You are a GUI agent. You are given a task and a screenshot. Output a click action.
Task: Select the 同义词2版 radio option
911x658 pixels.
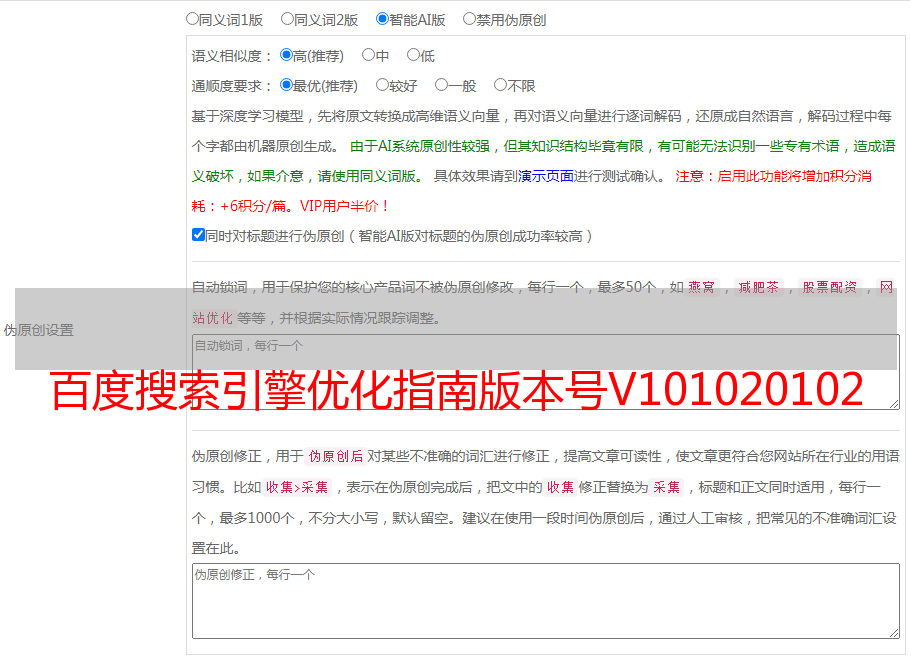[287, 19]
